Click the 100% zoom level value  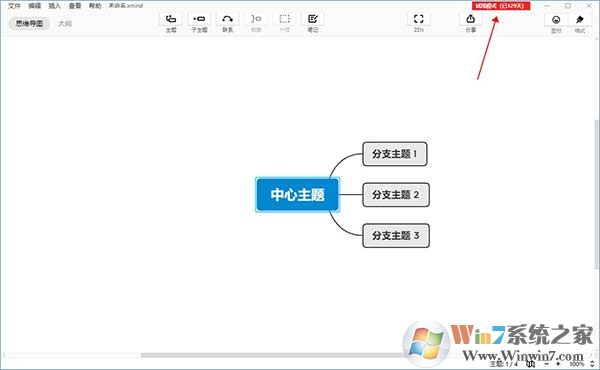tap(576, 364)
